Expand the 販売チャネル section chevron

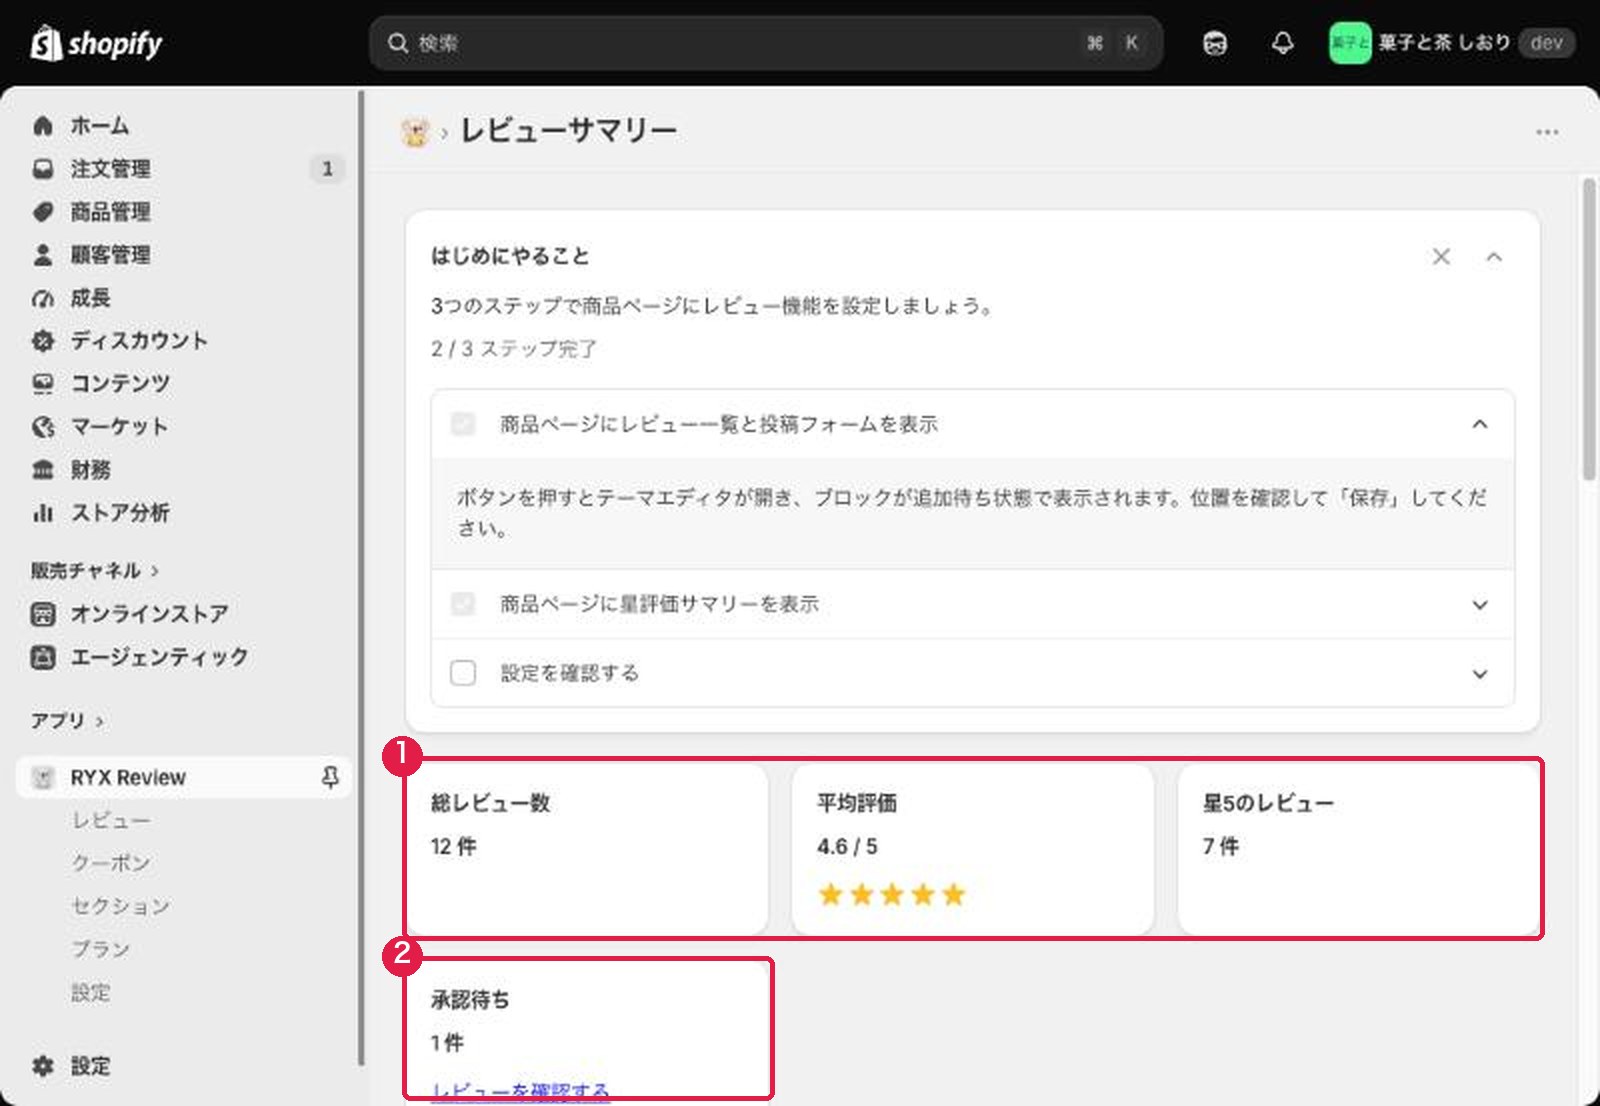point(155,571)
